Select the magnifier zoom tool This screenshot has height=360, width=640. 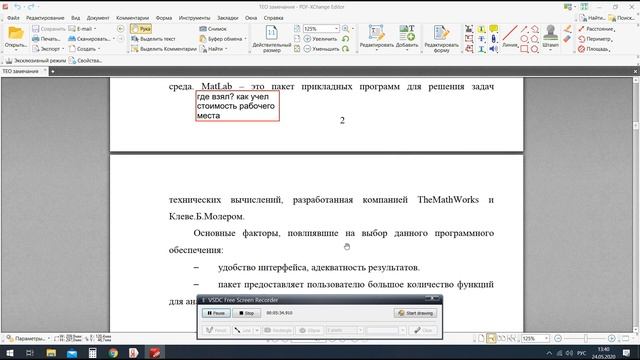346,29
